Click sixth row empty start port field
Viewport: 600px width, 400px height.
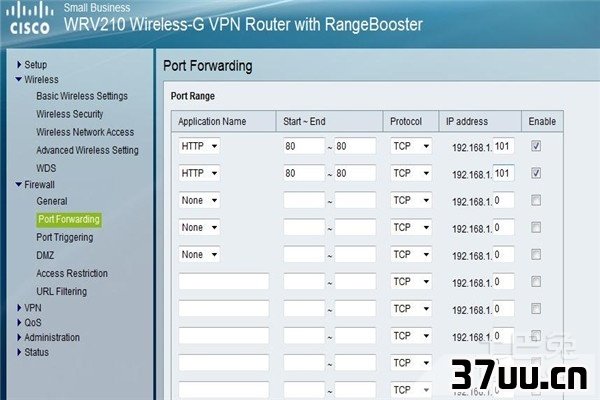point(304,282)
